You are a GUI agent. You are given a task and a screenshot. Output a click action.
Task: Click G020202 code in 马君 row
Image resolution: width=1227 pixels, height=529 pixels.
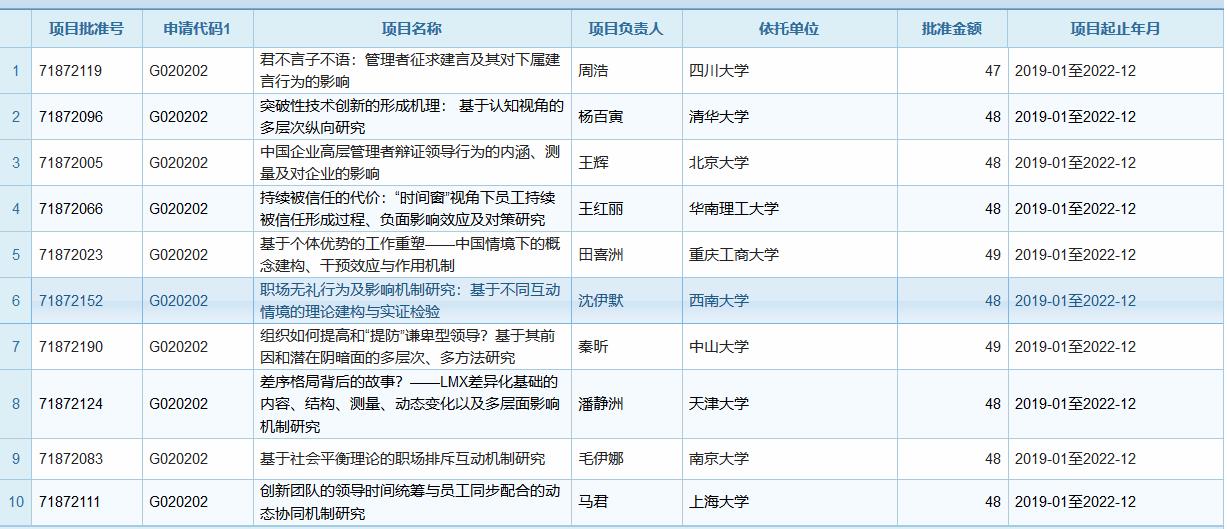pyautogui.click(x=179, y=502)
